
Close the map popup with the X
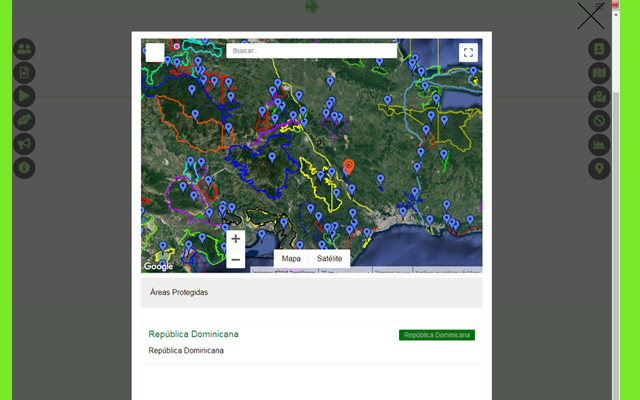click(591, 16)
